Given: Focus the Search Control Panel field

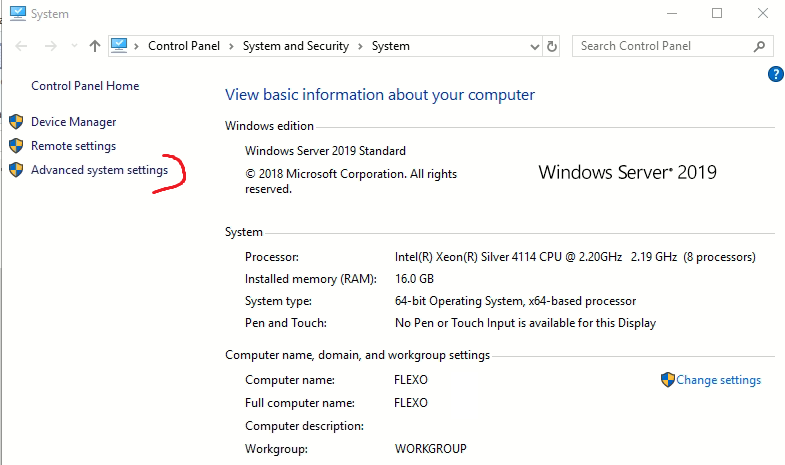Looking at the screenshot, I should pos(672,46).
